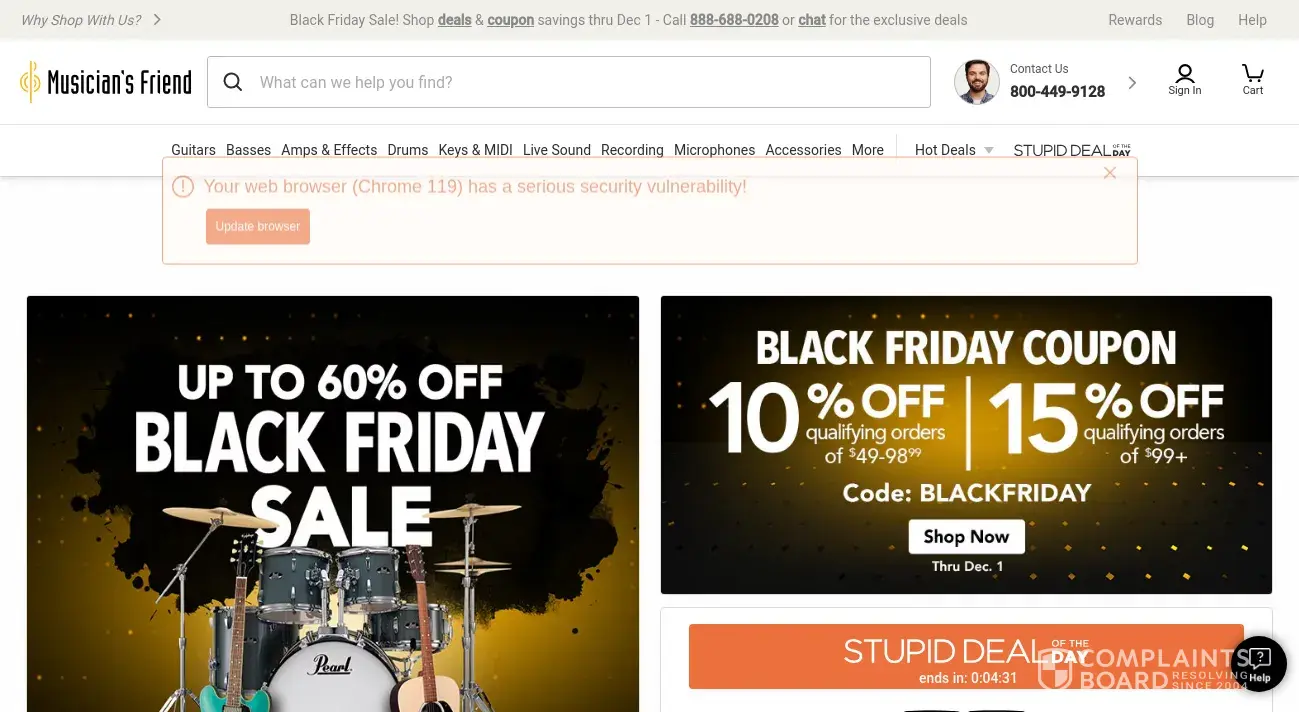This screenshot has height=712, width=1299.
Task: Click Shop Now on the coupon banner
Action: [966, 536]
